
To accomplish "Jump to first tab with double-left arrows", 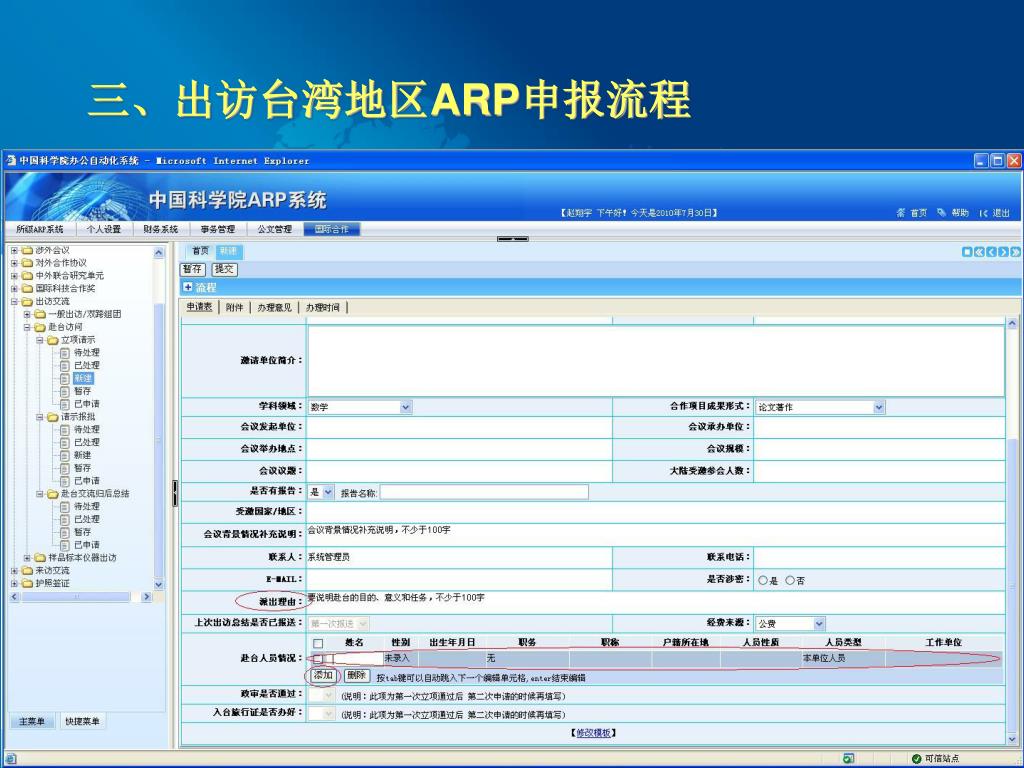I will [x=979, y=252].
